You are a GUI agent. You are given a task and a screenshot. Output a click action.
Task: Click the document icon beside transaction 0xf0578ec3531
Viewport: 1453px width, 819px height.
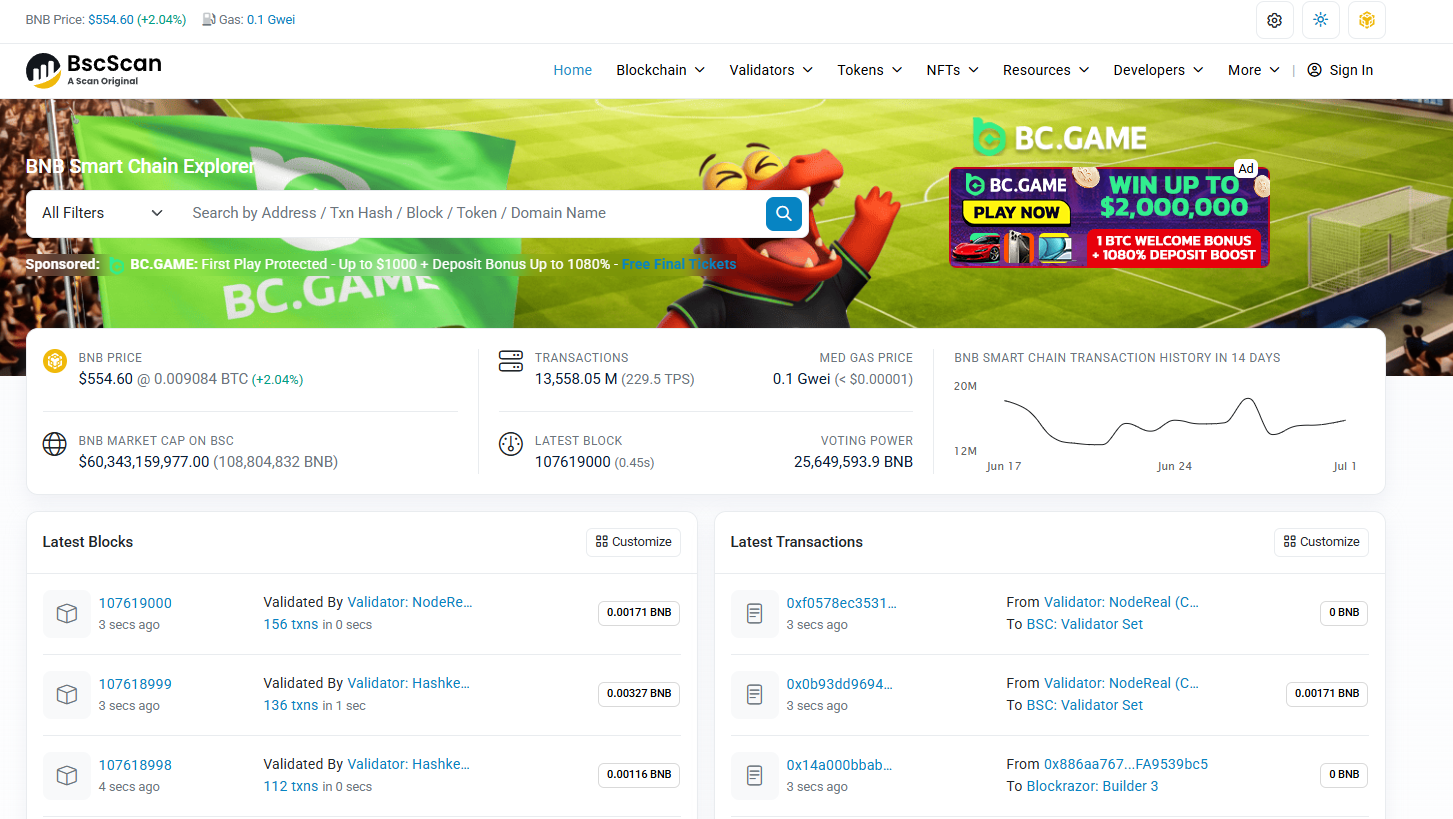(x=755, y=614)
